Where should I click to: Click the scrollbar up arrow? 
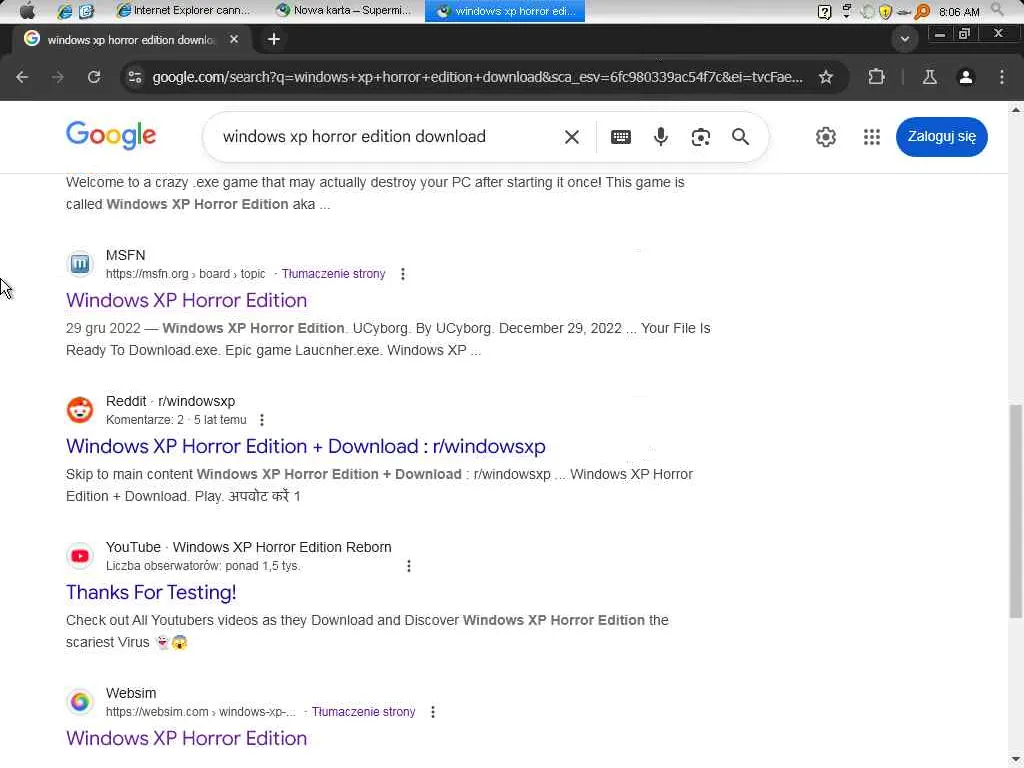pos(1016,110)
